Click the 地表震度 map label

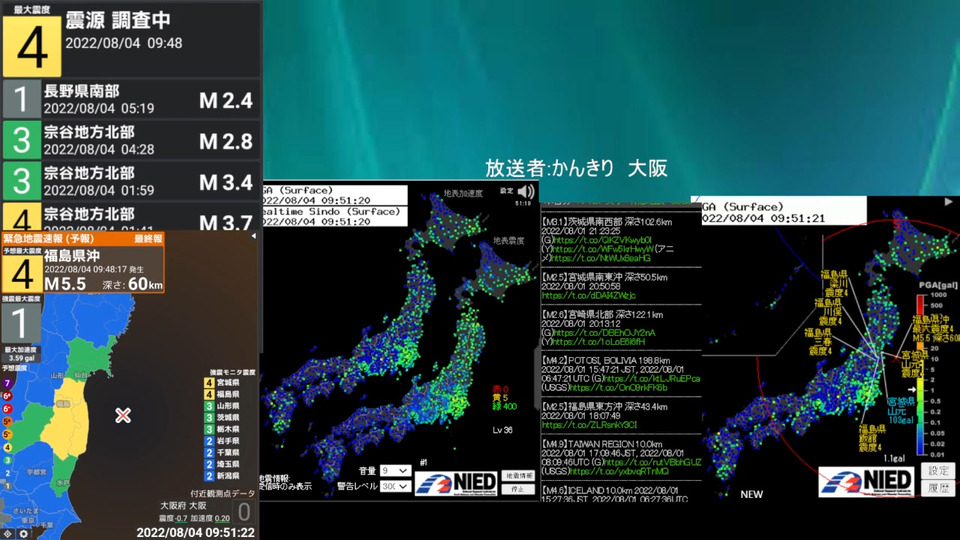pos(509,241)
